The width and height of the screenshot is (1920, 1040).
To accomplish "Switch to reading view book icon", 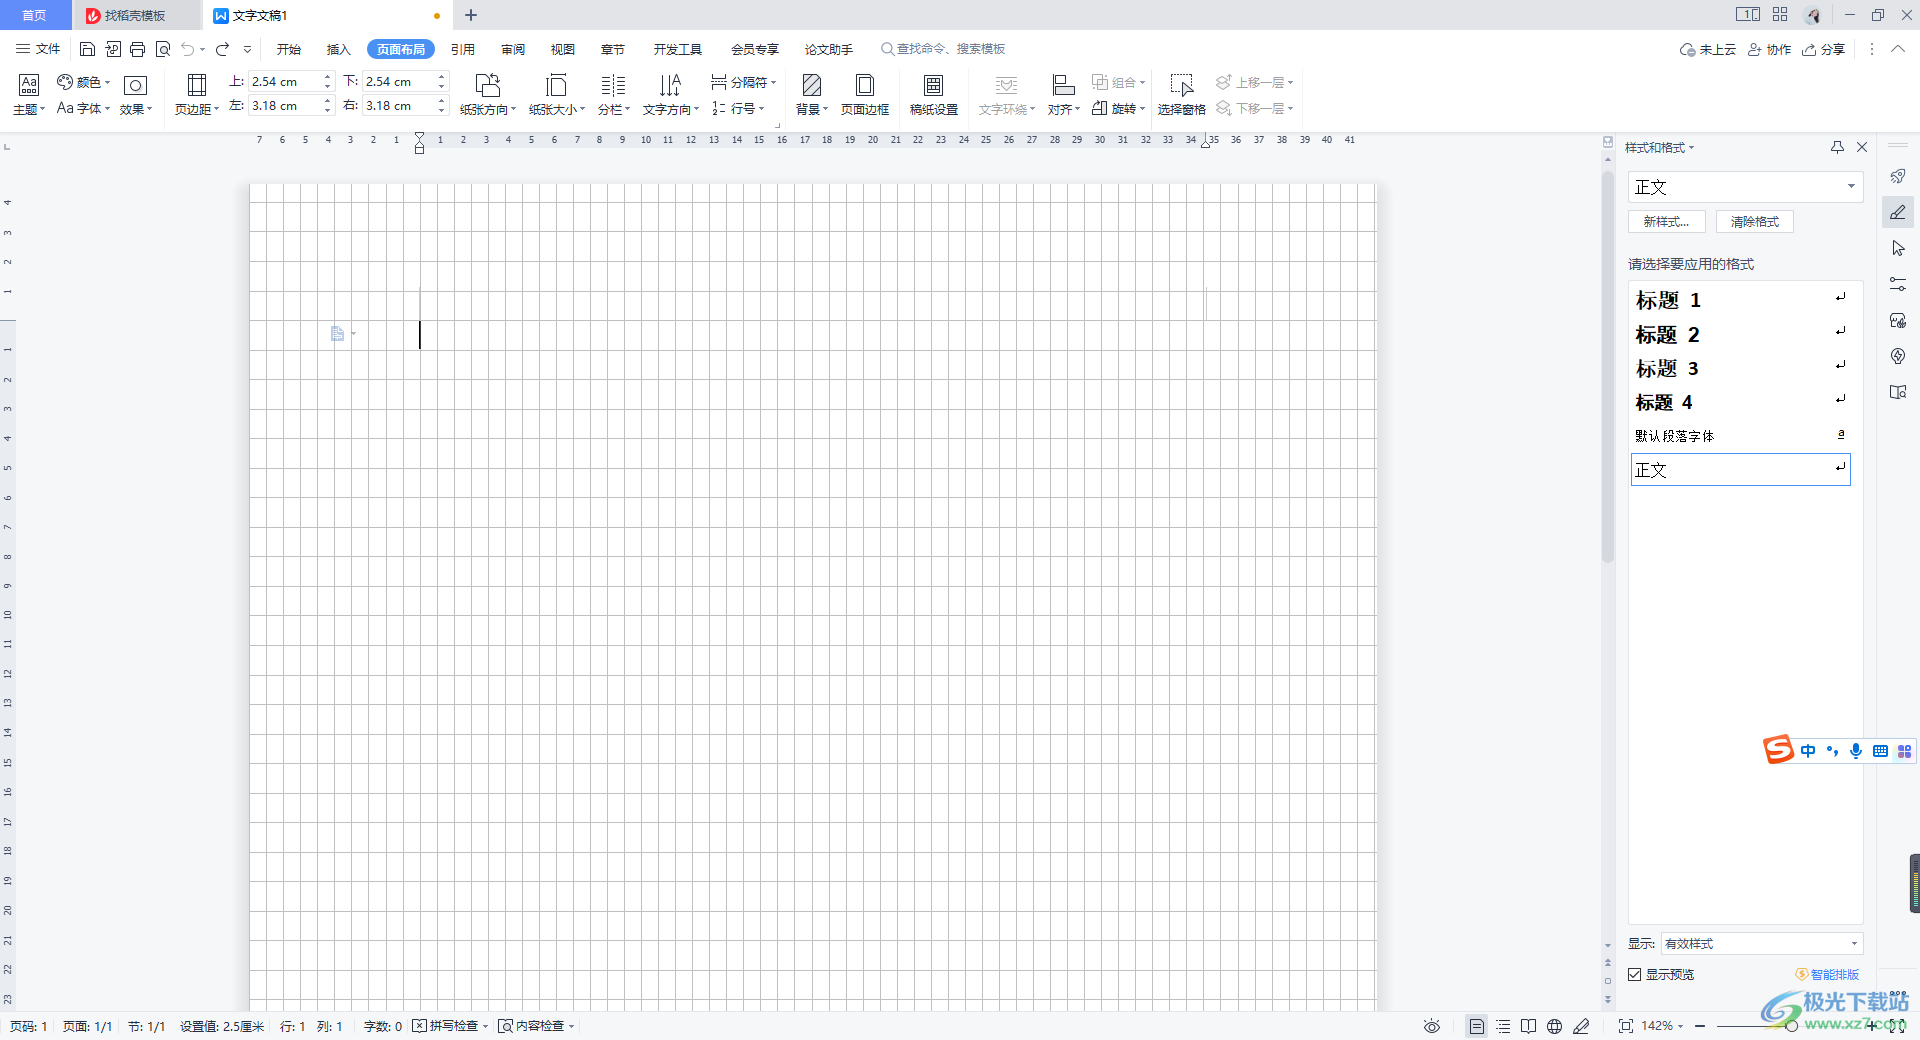I will (1528, 1026).
